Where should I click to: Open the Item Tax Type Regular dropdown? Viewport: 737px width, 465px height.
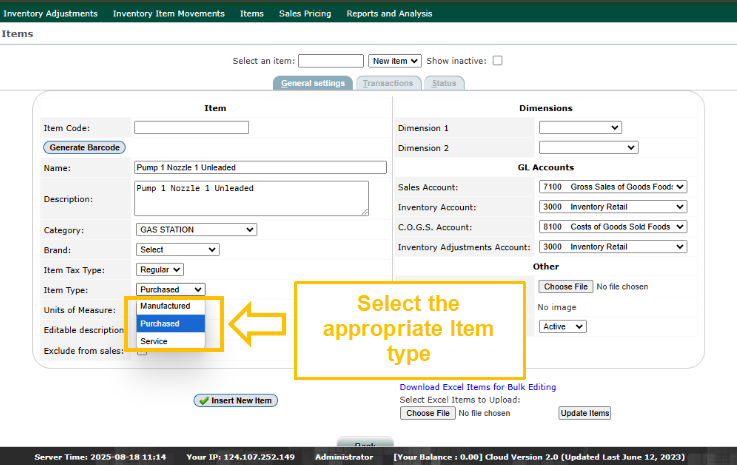[x=160, y=269]
